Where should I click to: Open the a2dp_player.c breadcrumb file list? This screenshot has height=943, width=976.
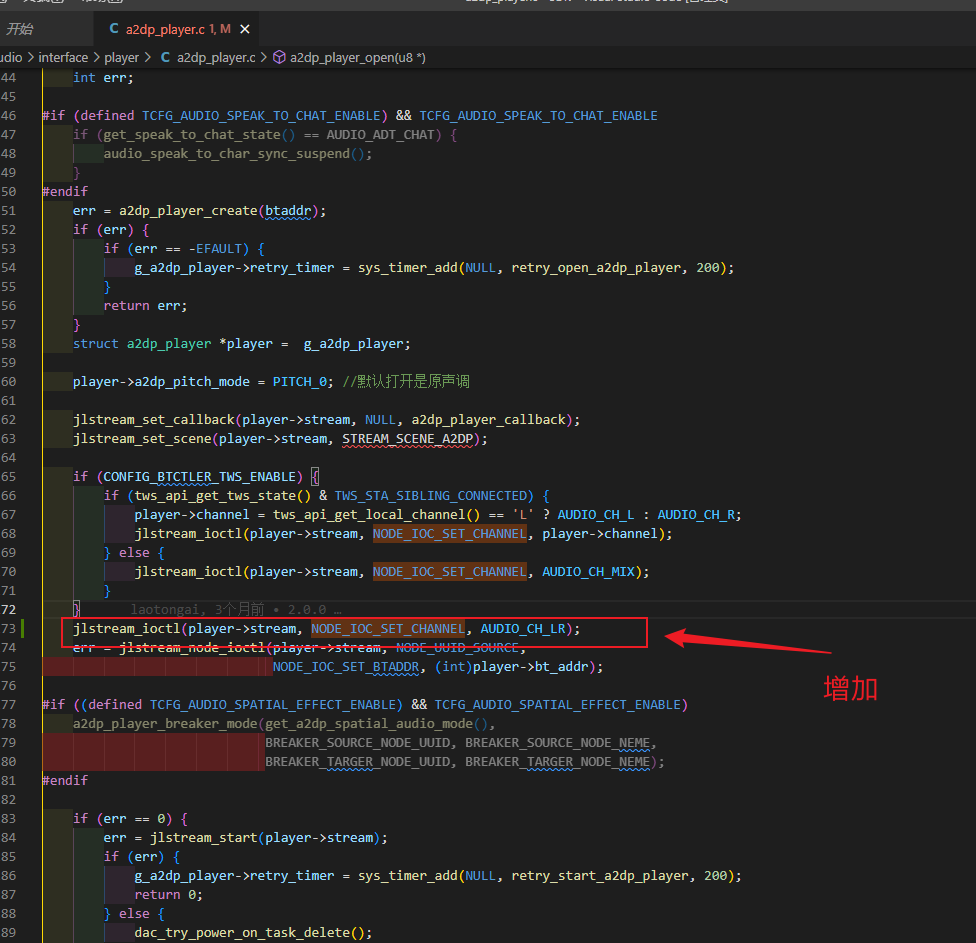(x=216, y=57)
